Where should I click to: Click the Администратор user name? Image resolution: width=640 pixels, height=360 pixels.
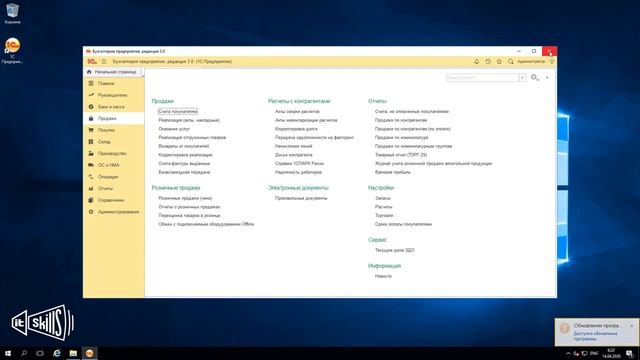pyautogui.click(x=531, y=62)
